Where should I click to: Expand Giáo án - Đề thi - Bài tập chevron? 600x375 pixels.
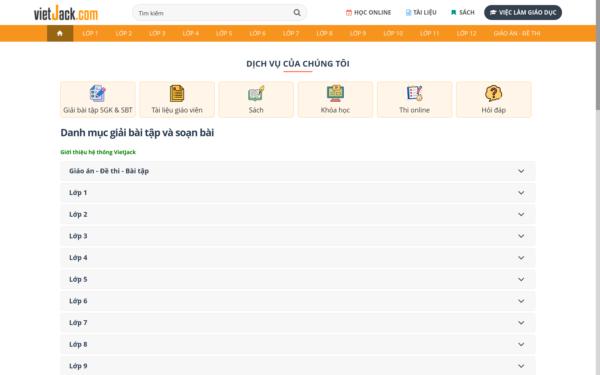(x=521, y=171)
